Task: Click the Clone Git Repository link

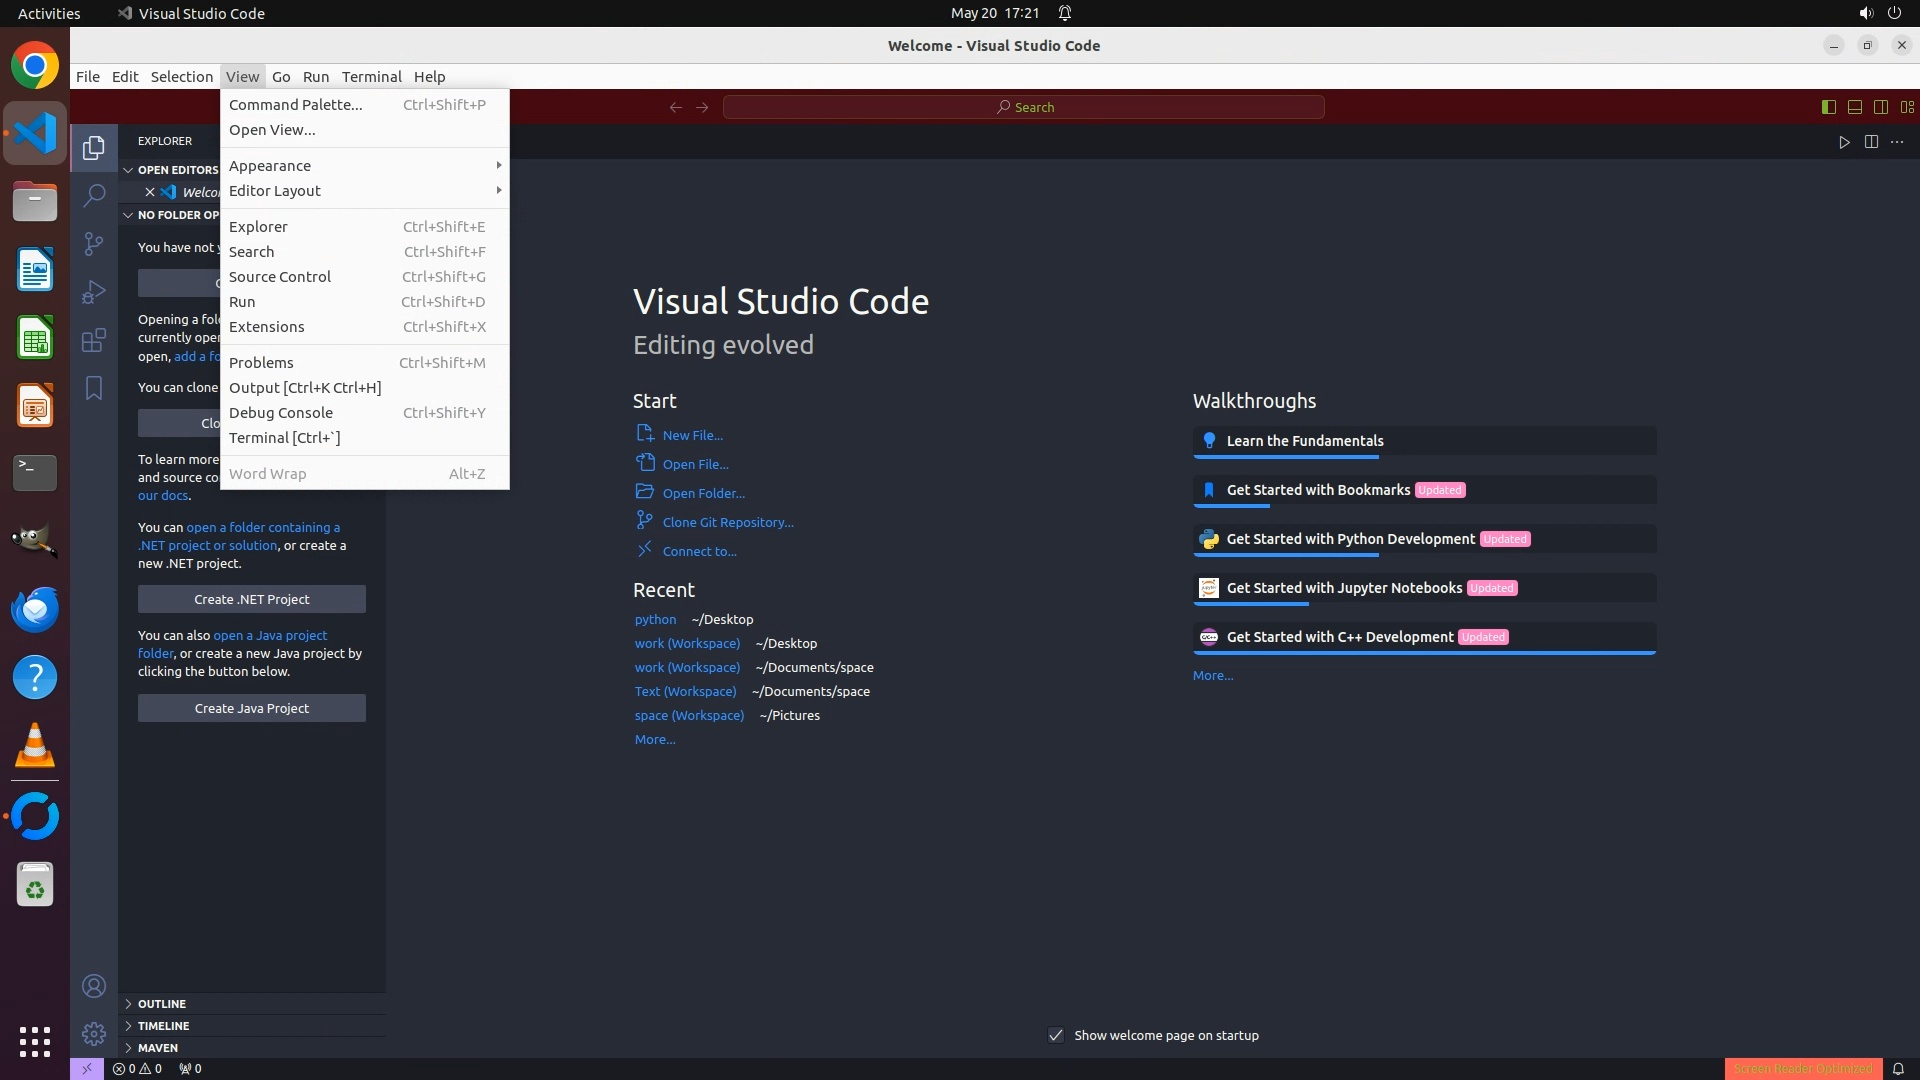Action: pyautogui.click(x=727, y=522)
